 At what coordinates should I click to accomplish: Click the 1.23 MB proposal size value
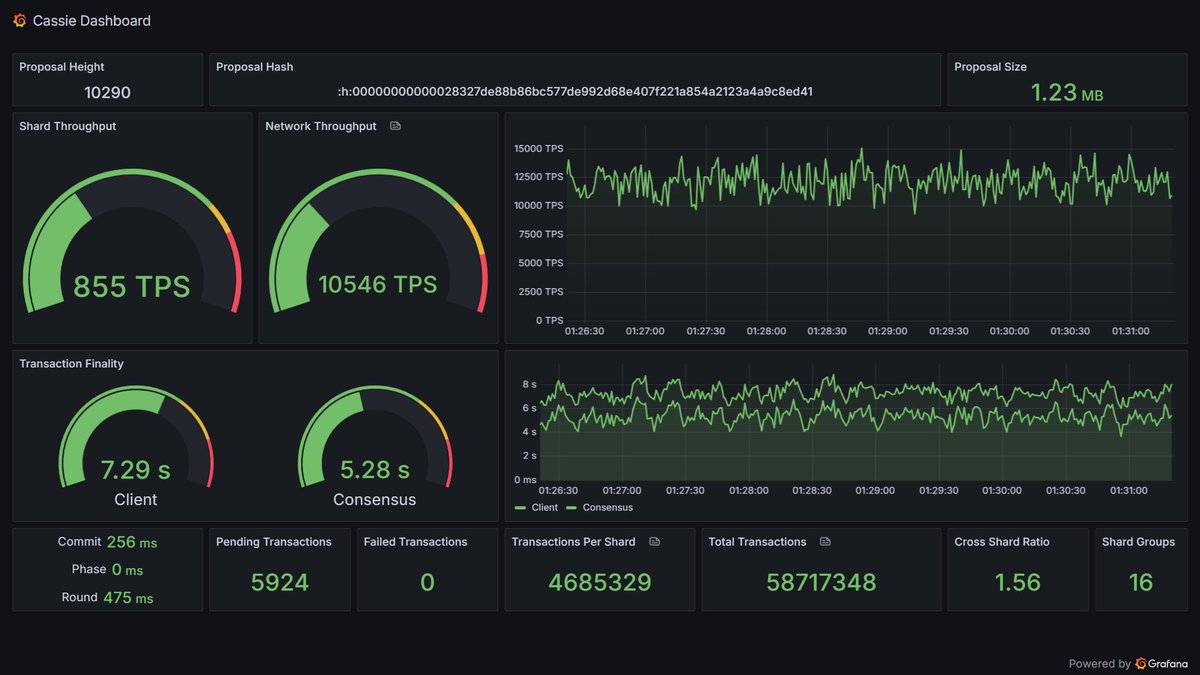click(1067, 93)
